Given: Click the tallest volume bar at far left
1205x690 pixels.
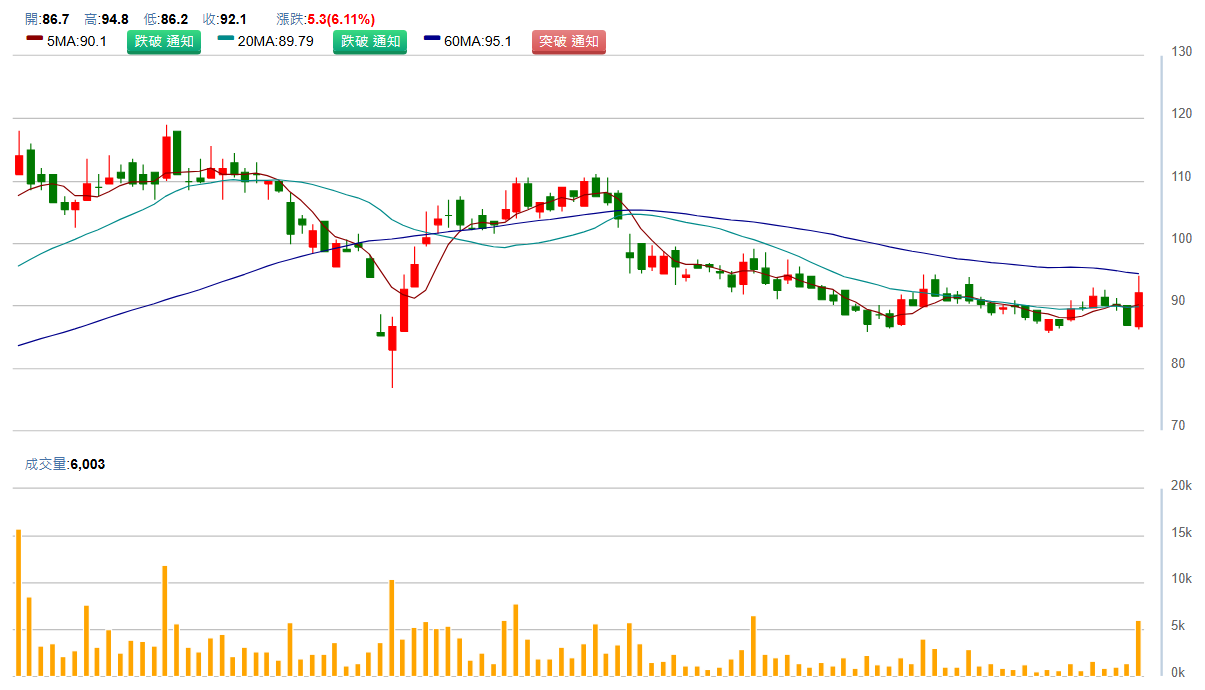Looking at the screenshot, I should [18, 602].
